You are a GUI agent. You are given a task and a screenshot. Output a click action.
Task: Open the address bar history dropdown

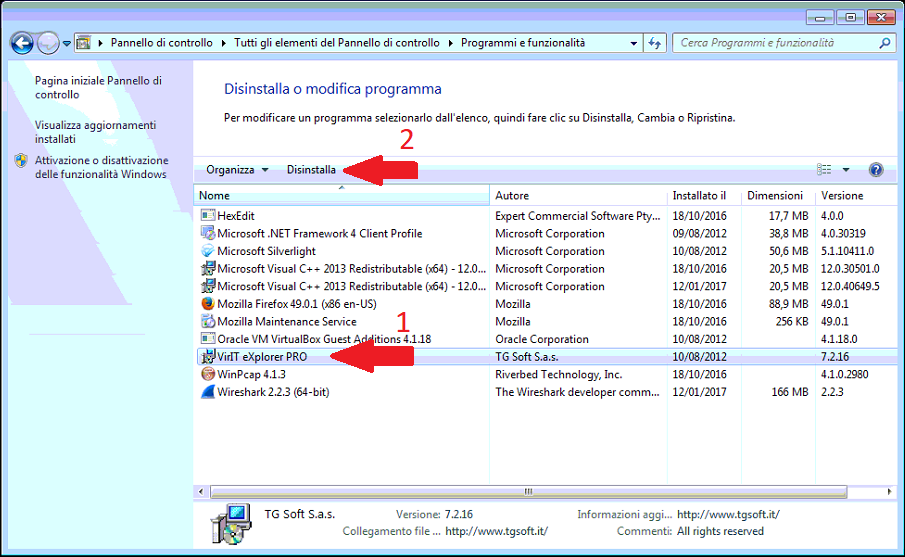click(x=633, y=43)
